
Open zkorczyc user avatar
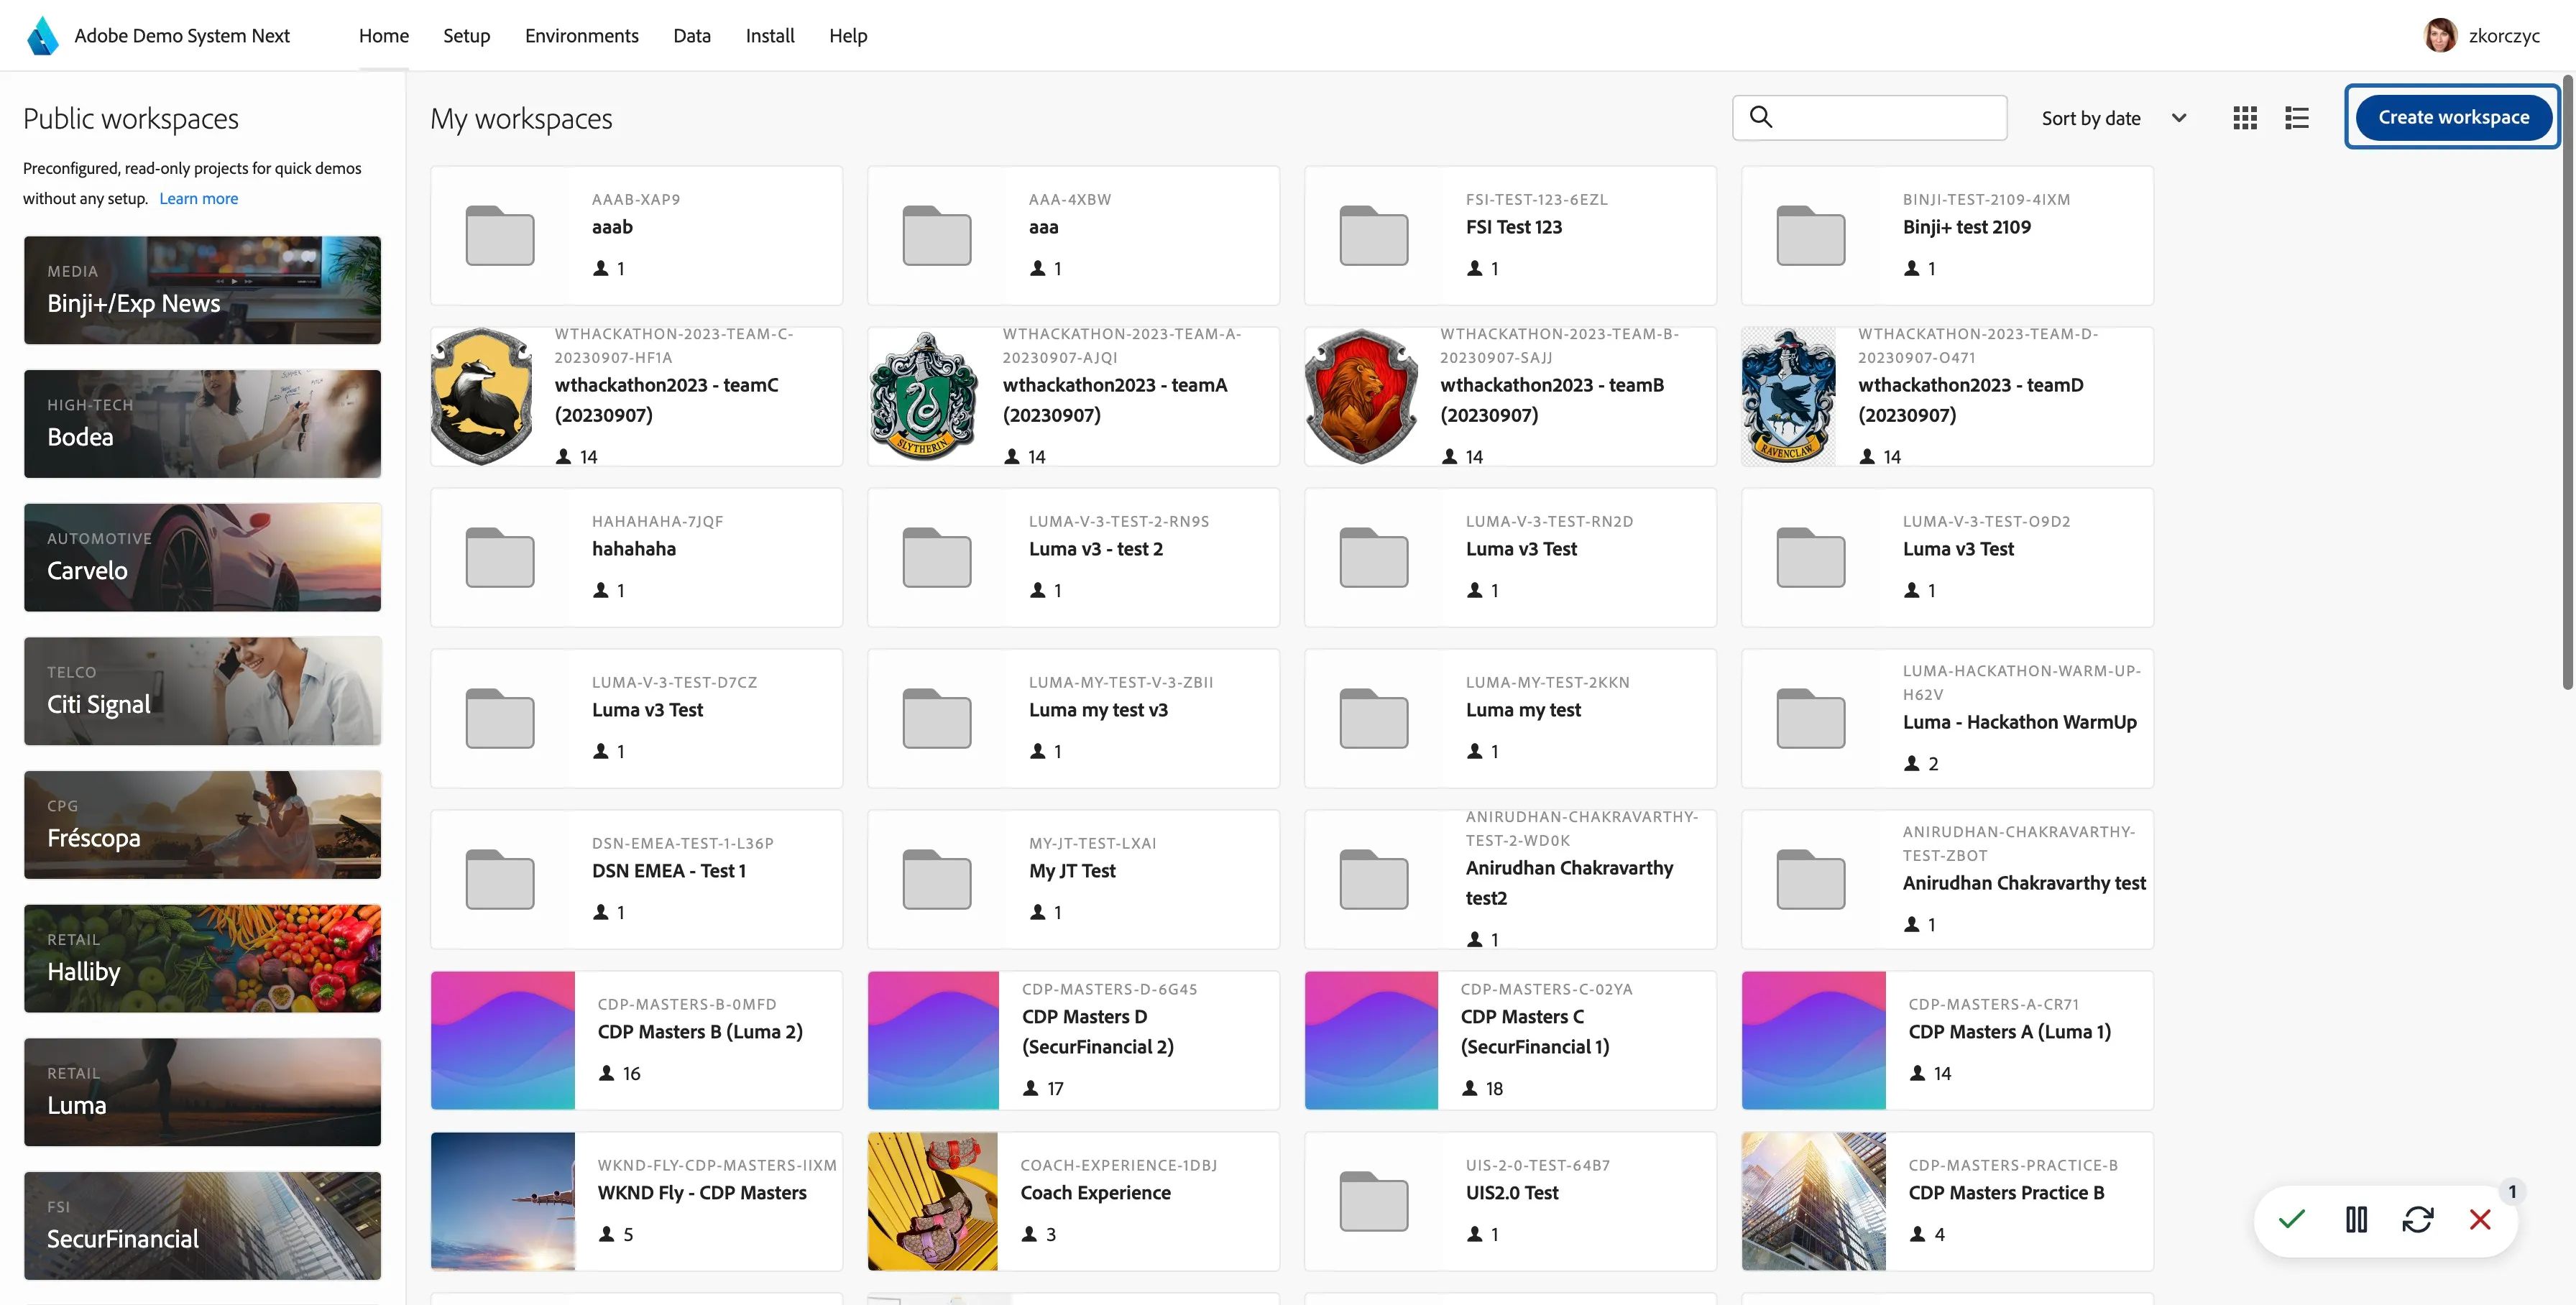click(x=2440, y=35)
